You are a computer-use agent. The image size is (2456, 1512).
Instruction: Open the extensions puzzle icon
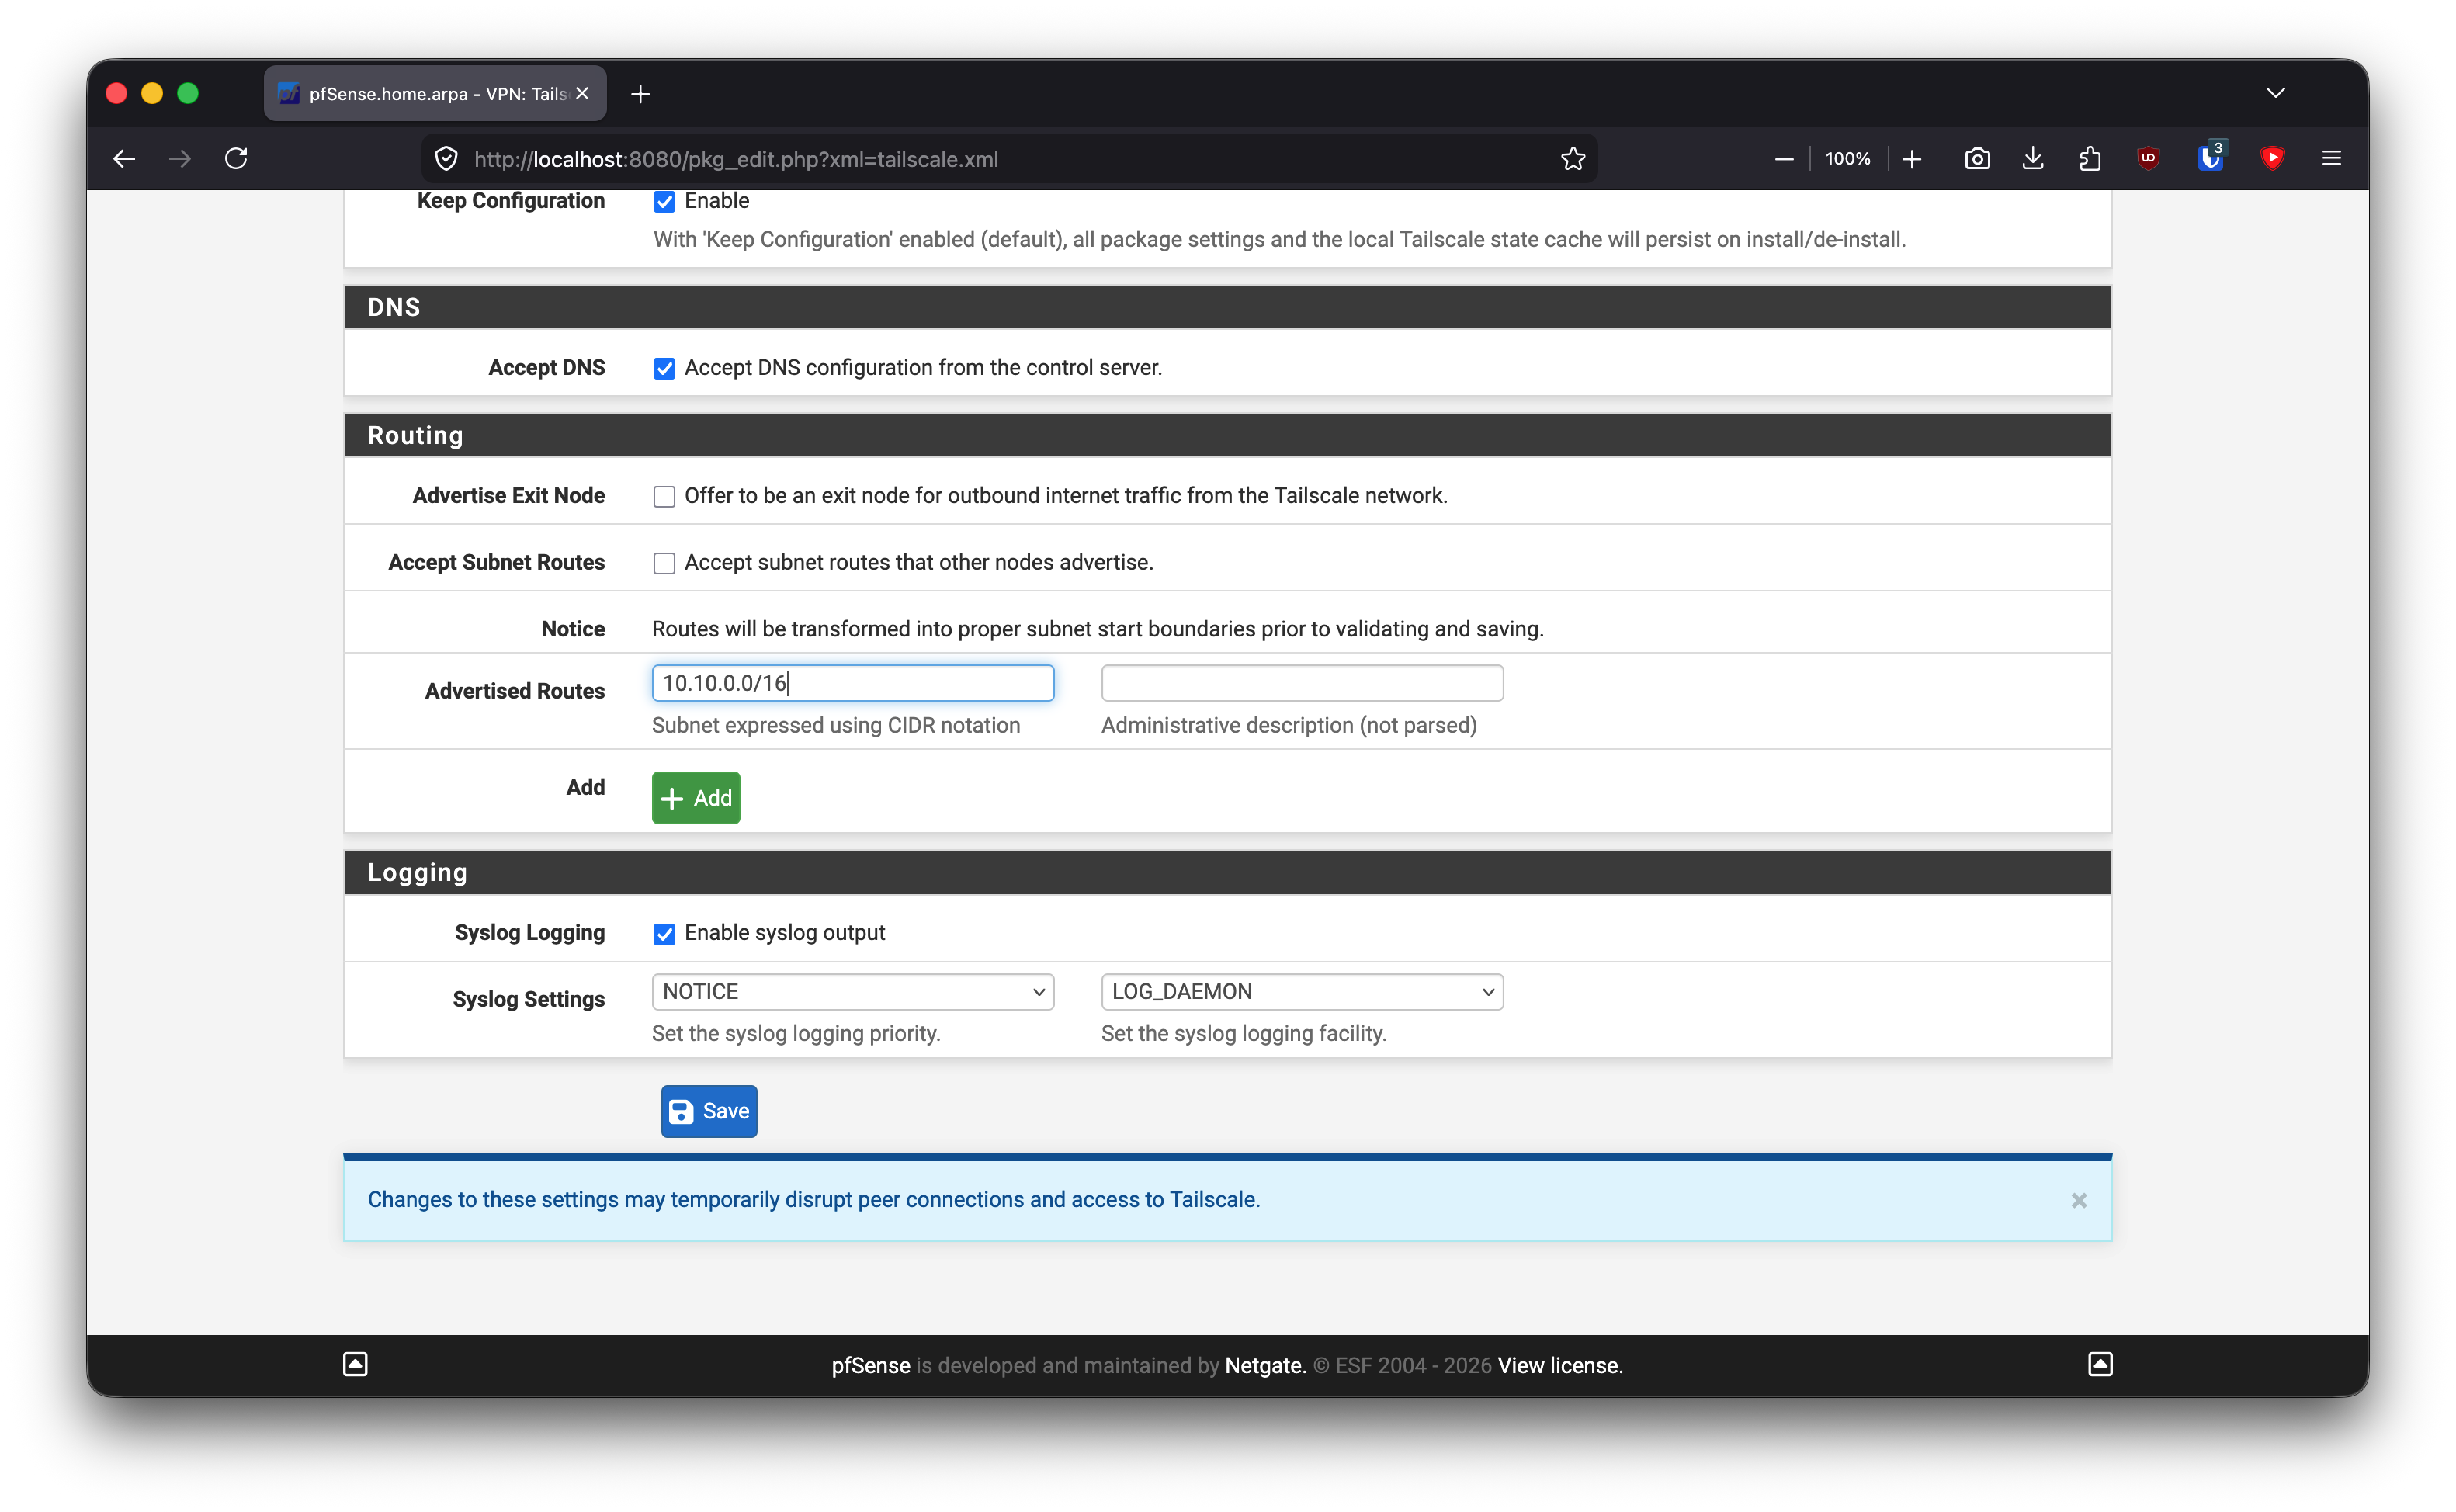2089,159
